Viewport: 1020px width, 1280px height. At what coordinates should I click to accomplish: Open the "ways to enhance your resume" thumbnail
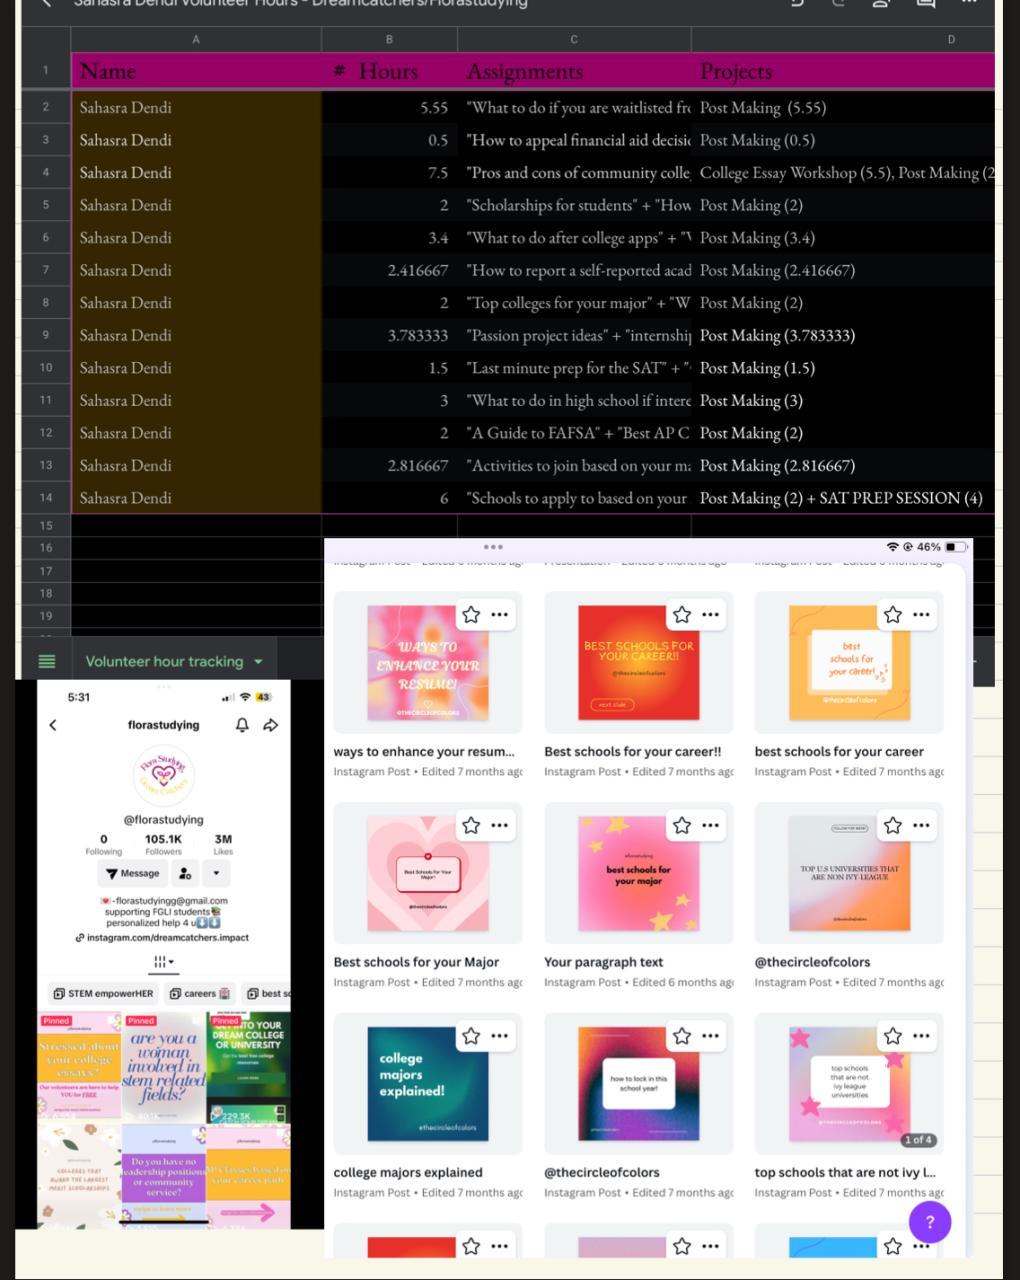point(428,663)
